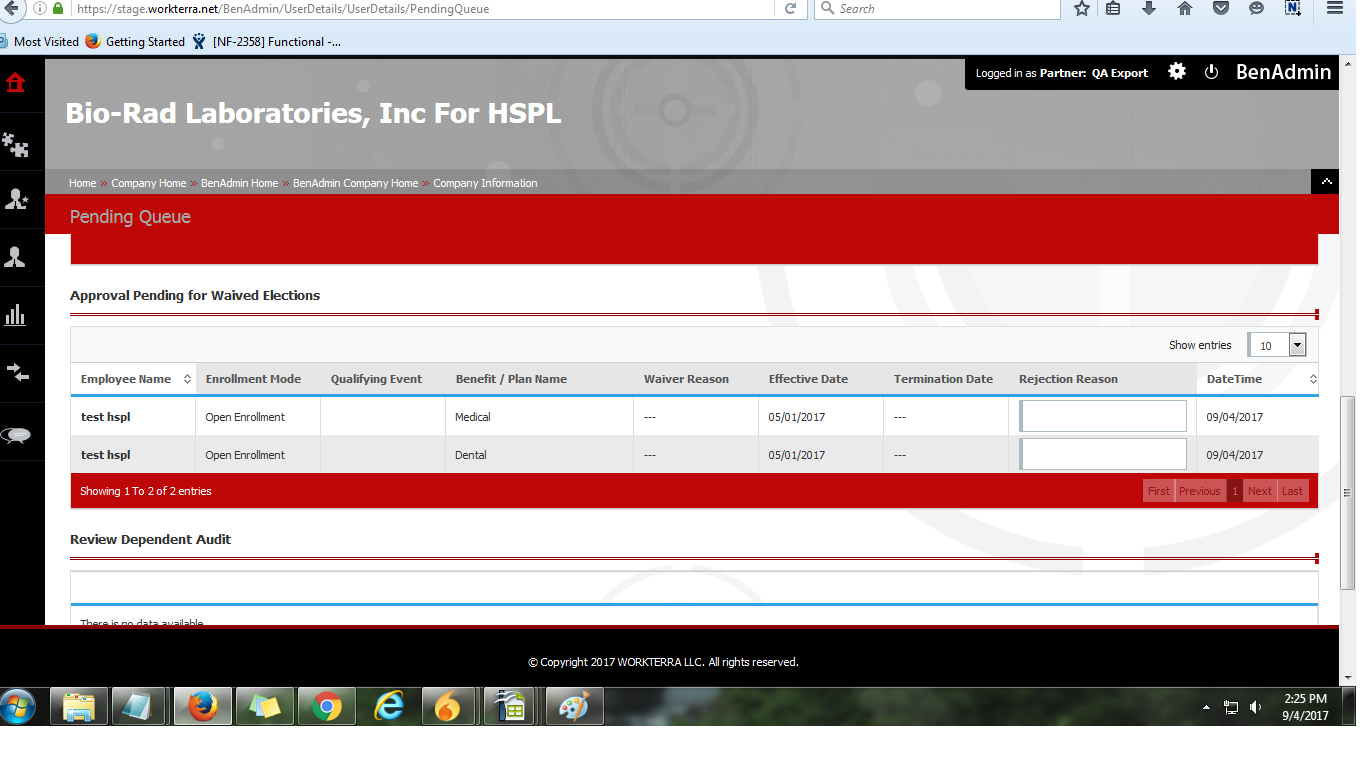
Task: Go to the Company Information breadcrumb
Action: coord(485,183)
